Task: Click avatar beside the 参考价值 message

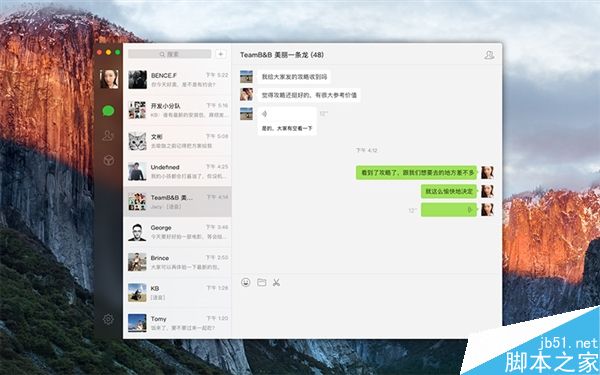Action: [246, 95]
